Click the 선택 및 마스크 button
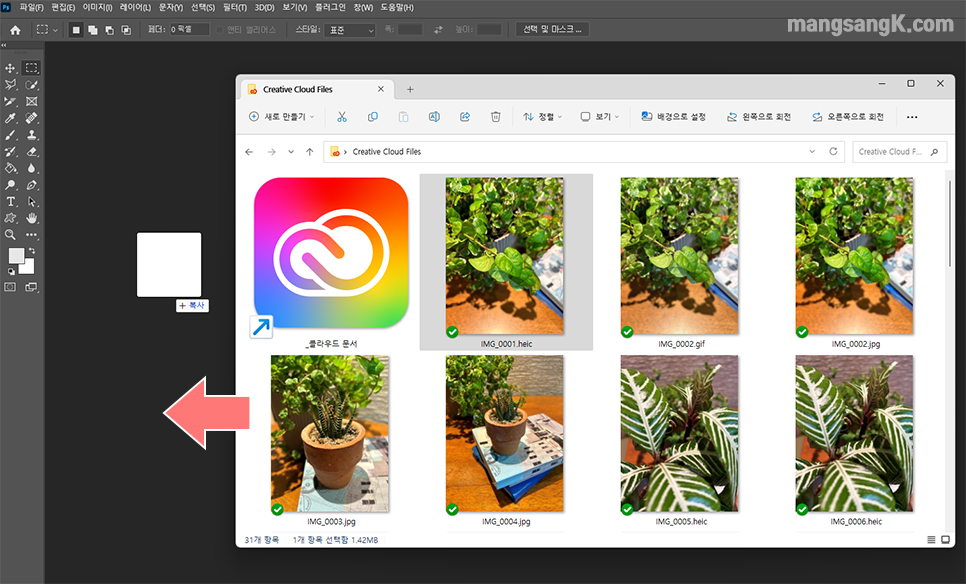The image size is (966, 584). click(x=552, y=30)
